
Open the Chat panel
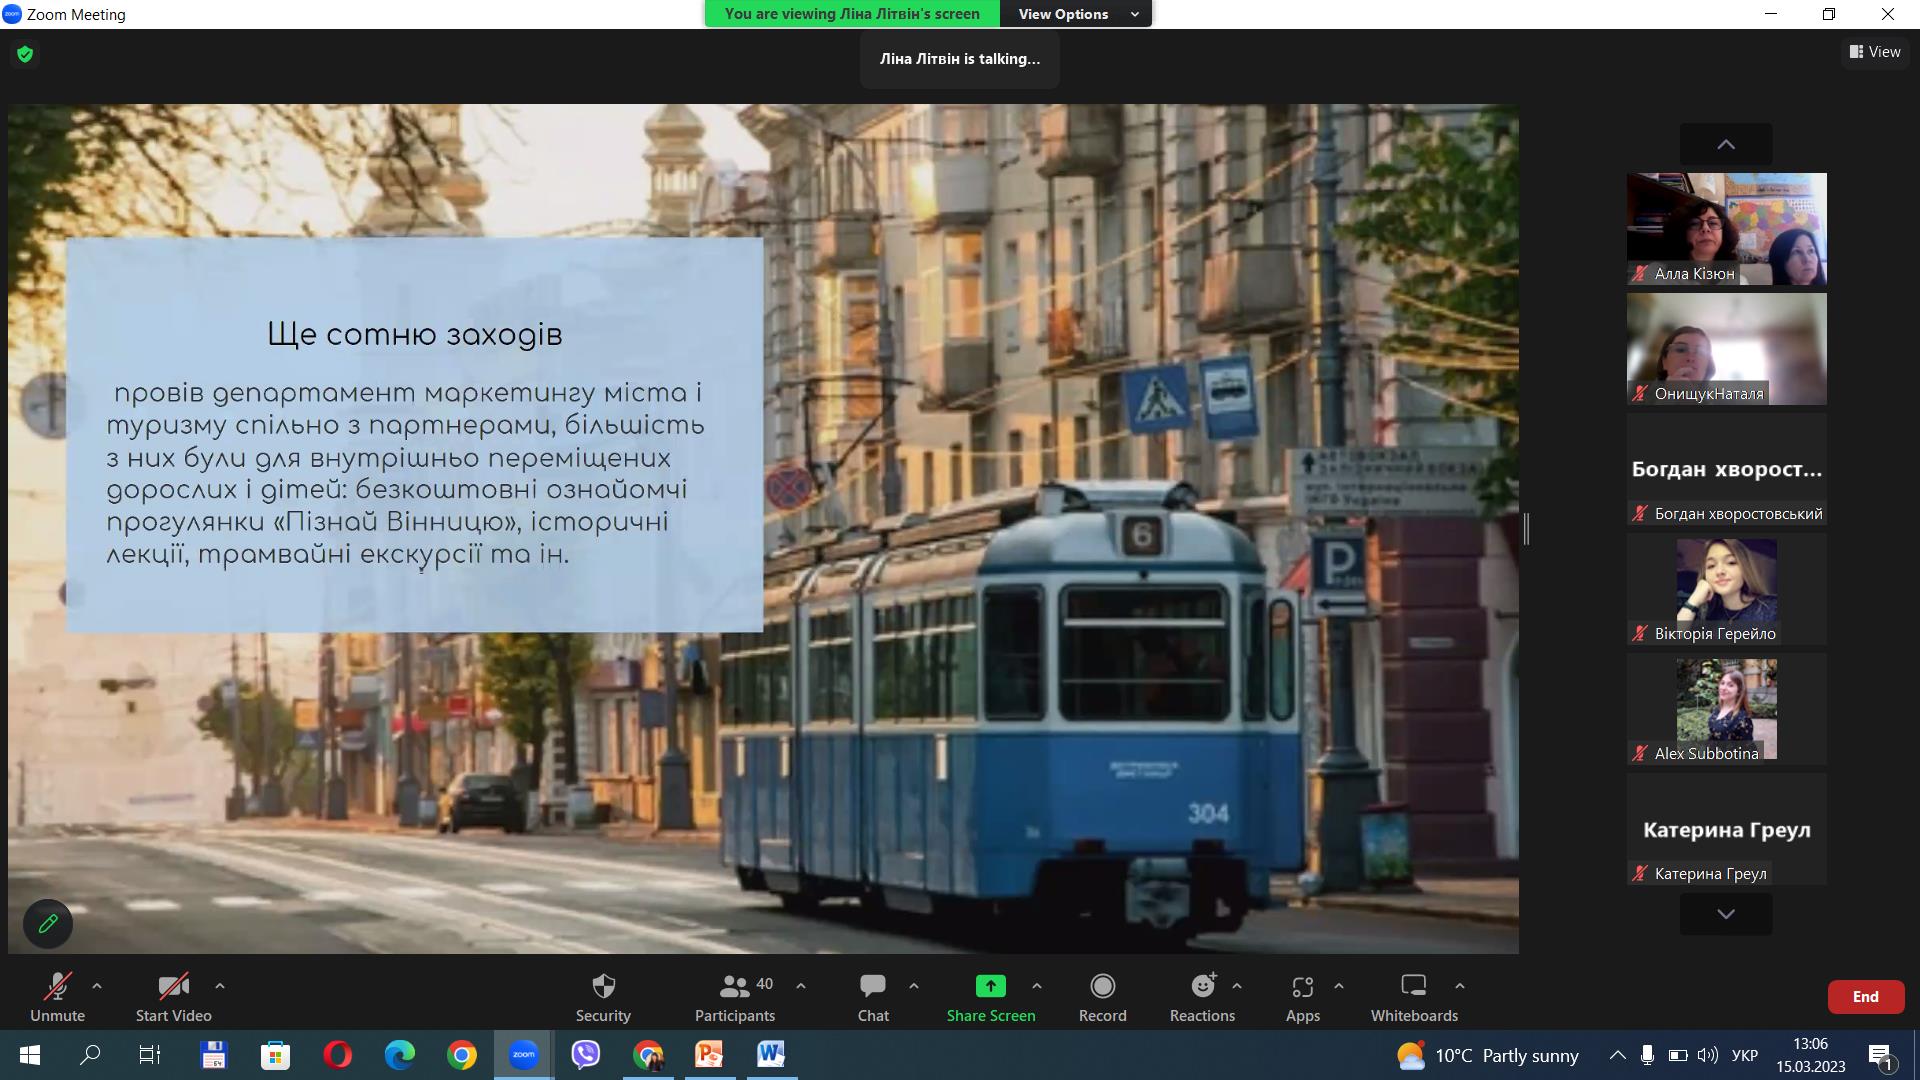872,987
